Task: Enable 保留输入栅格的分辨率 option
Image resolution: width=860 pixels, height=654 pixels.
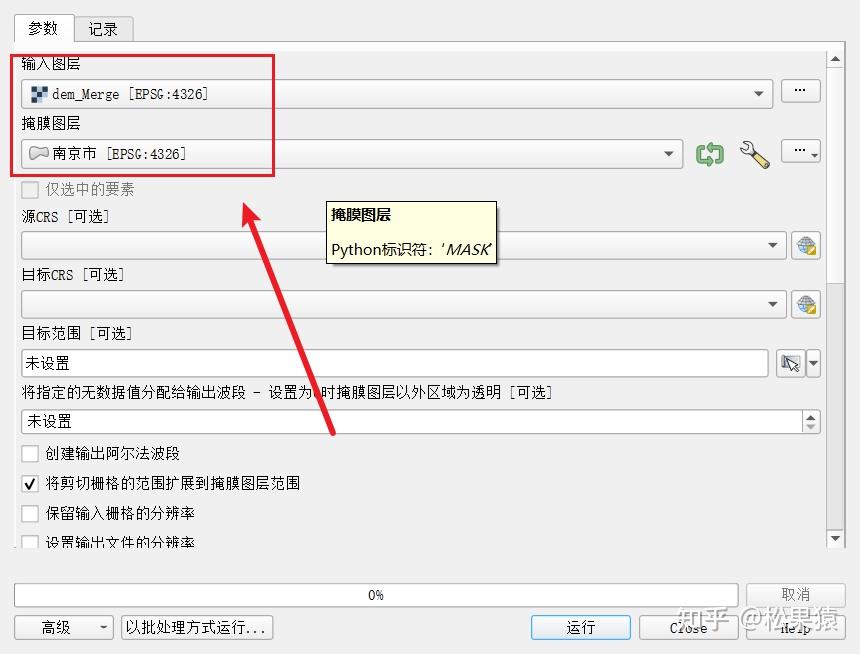Action: coord(31,513)
